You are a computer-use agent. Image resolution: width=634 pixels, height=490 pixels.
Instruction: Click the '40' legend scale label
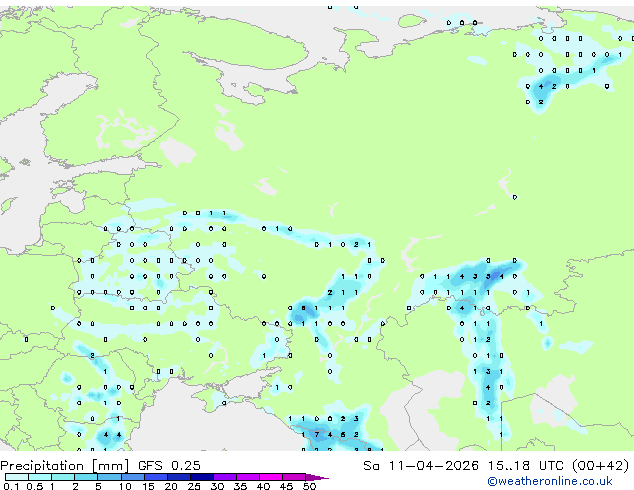tap(264, 486)
